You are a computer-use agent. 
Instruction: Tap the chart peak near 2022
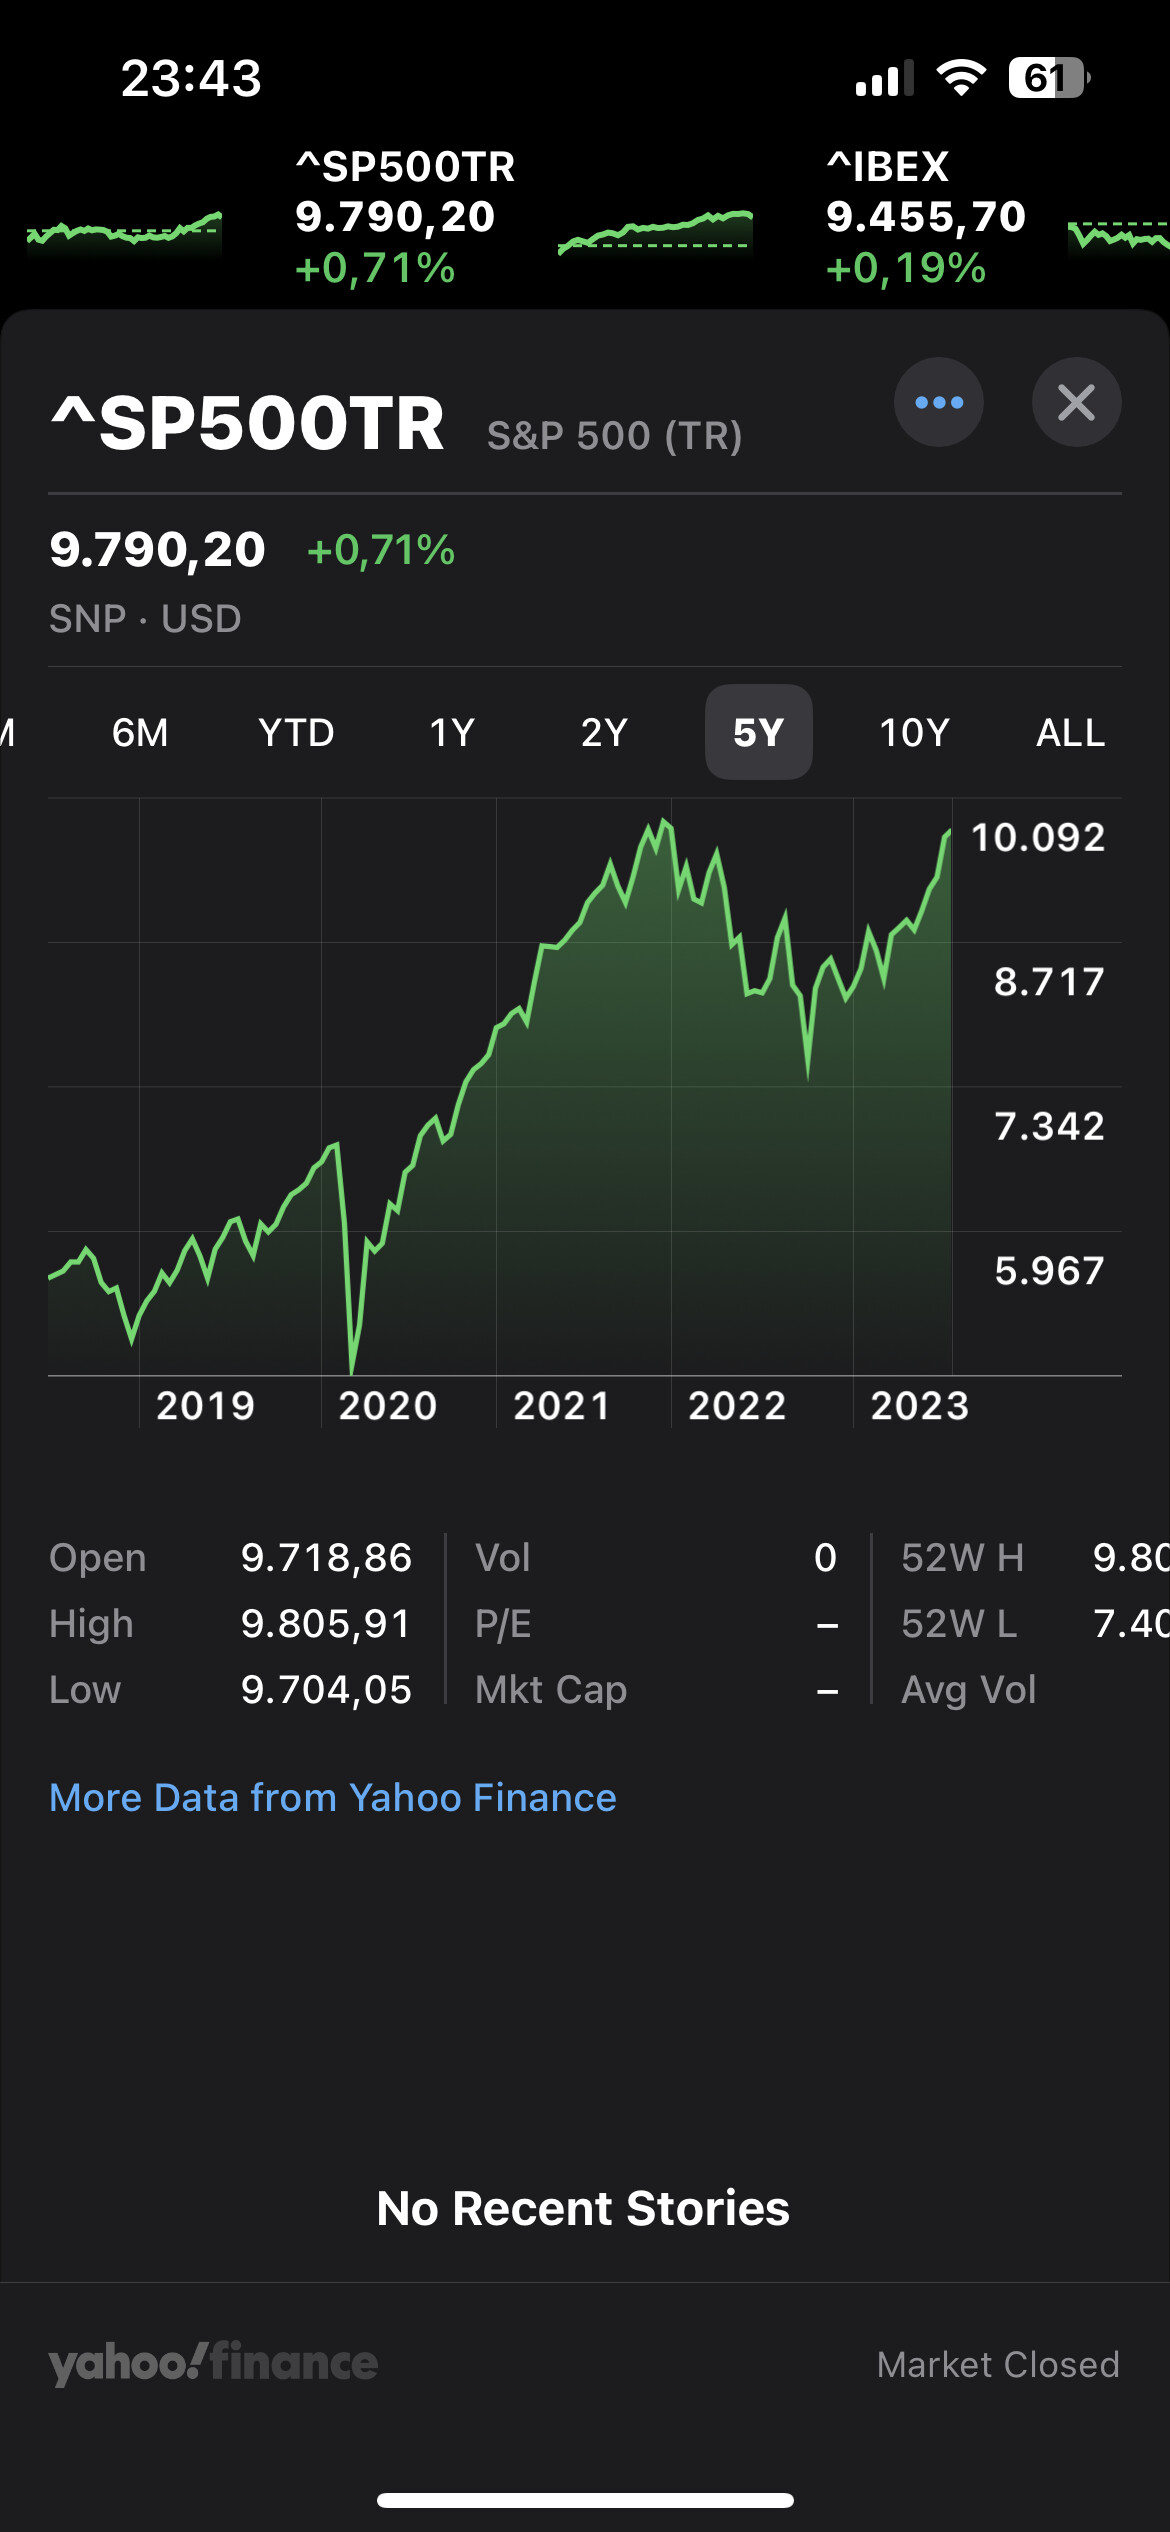tap(665, 824)
